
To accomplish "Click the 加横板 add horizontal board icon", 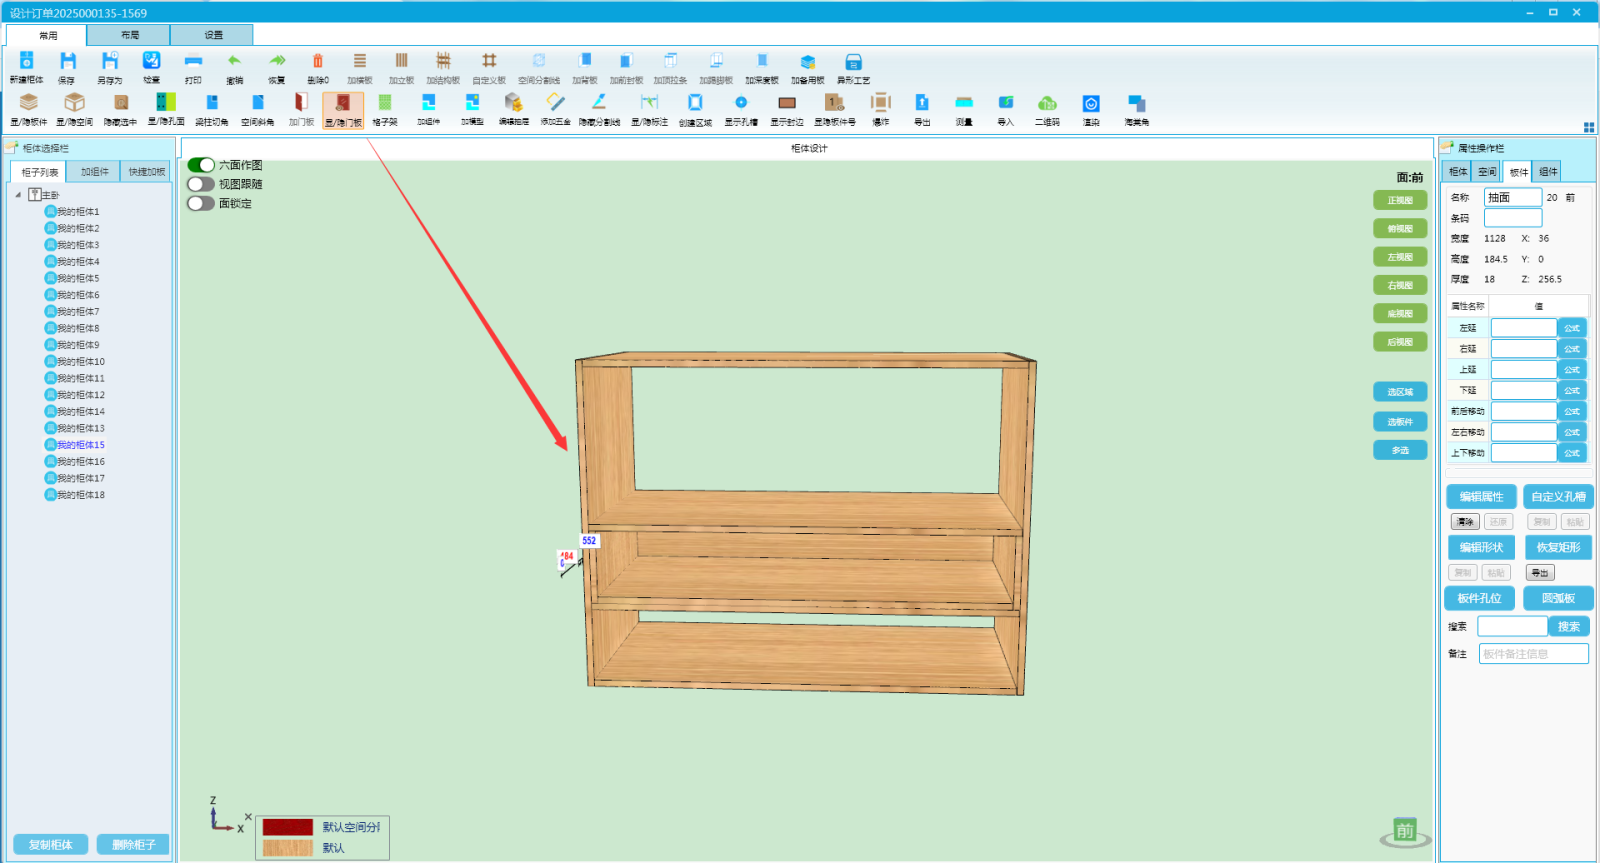I will click(360, 61).
